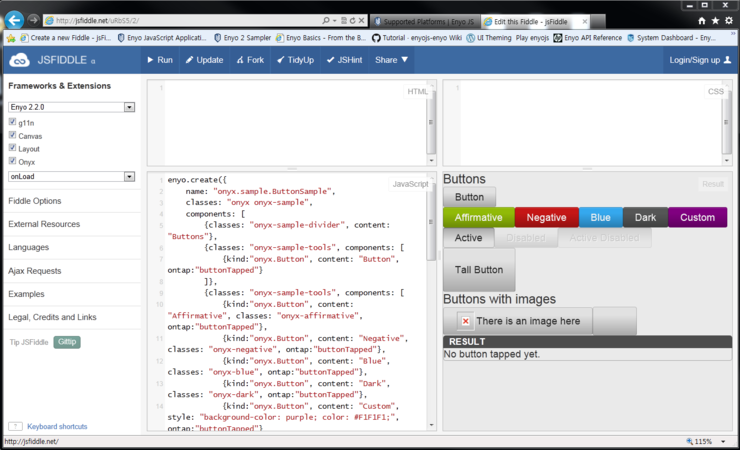
Task: Open the browser Tools gear icon
Action: [729, 21]
